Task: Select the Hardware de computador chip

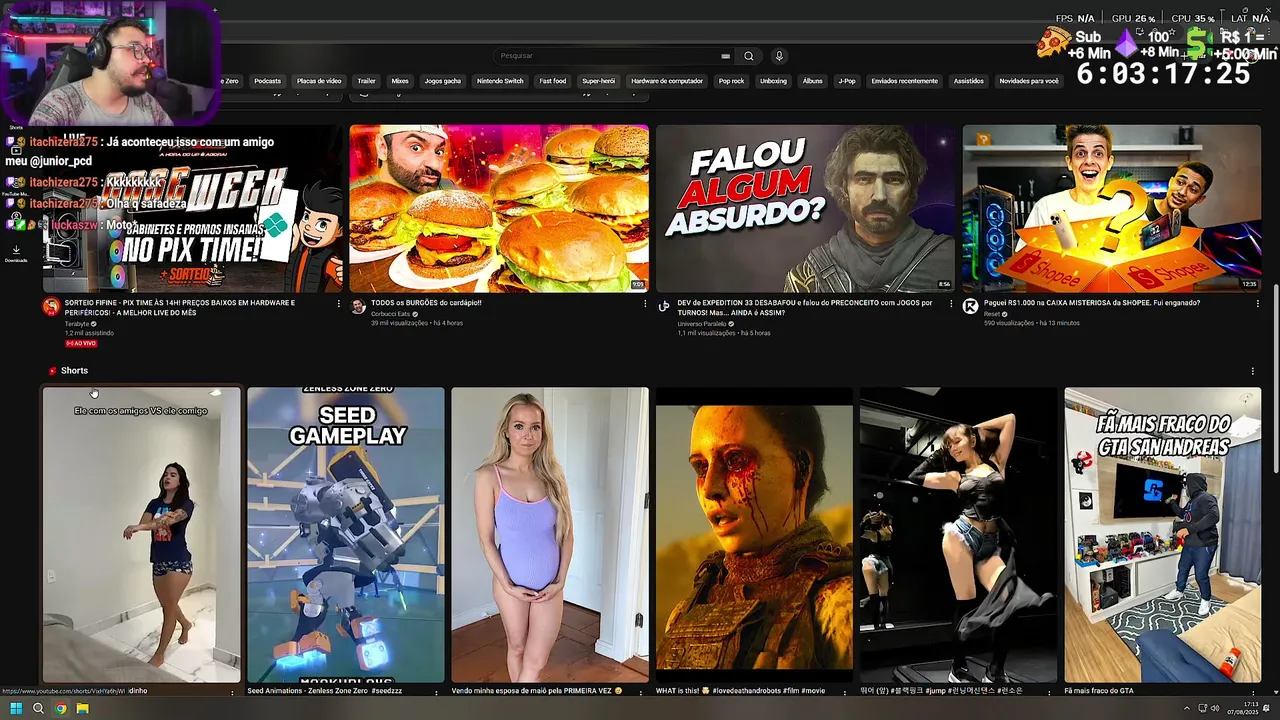Action: click(x=667, y=81)
